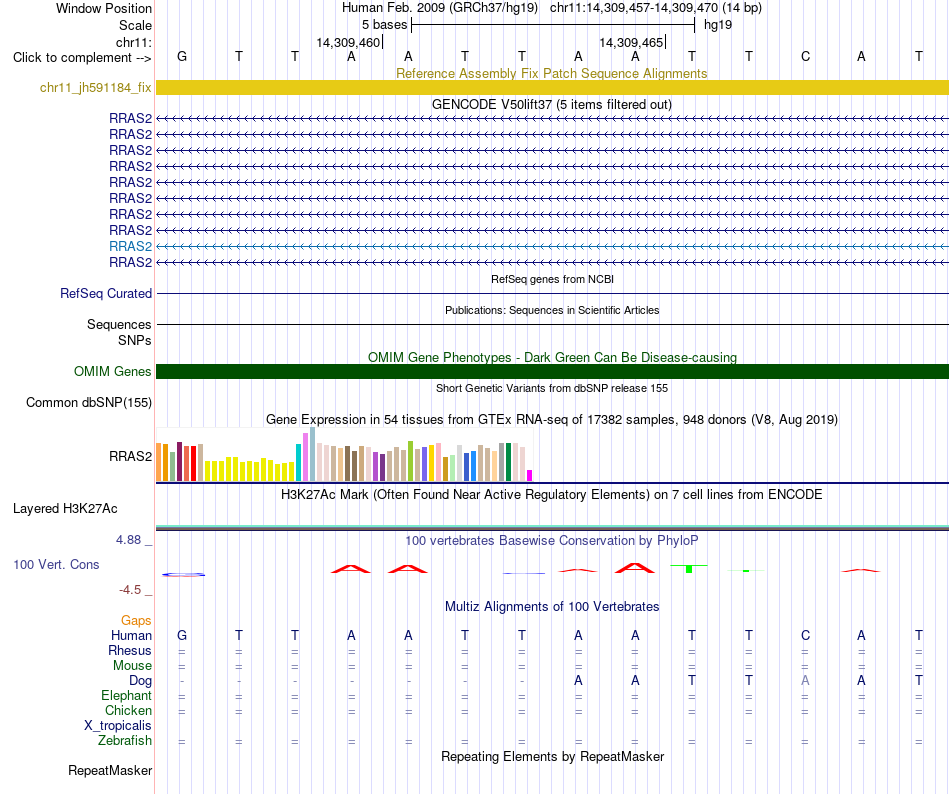Image resolution: width=950 pixels, height=794 pixels.
Task: Click the 5 bases scale bar
Action: [553, 25]
